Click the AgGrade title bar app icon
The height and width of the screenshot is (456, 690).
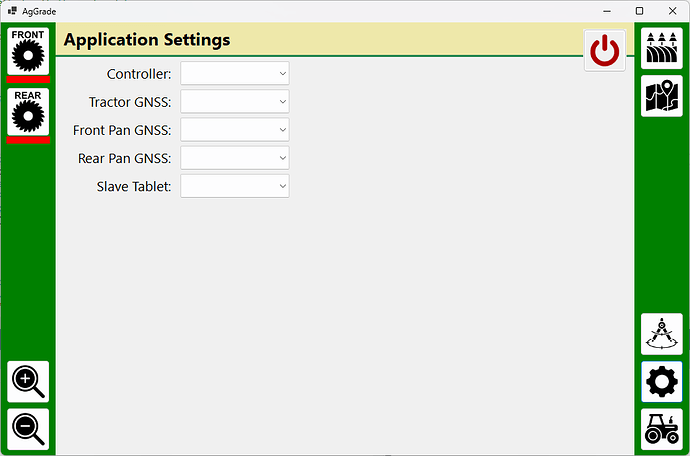click(x=13, y=10)
